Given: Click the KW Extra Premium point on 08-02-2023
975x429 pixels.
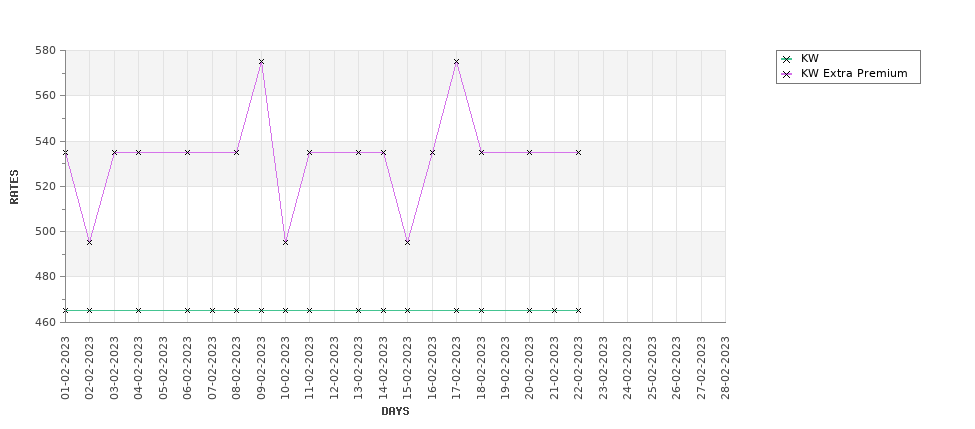Looking at the screenshot, I should point(236,152).
